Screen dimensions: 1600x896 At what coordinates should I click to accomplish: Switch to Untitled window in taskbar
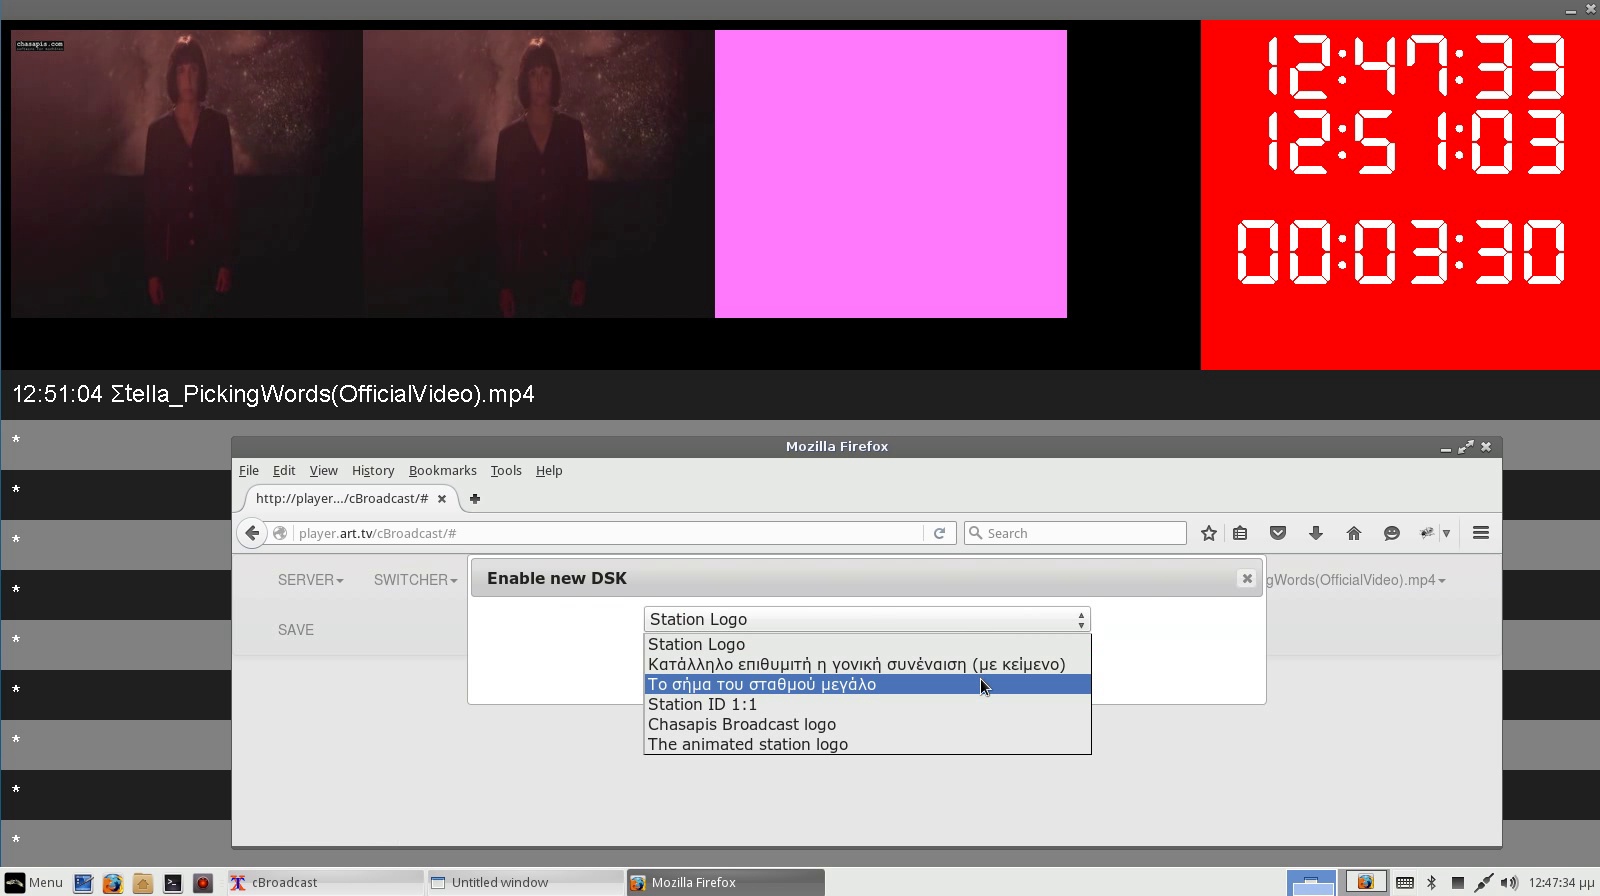pos(525,882)
